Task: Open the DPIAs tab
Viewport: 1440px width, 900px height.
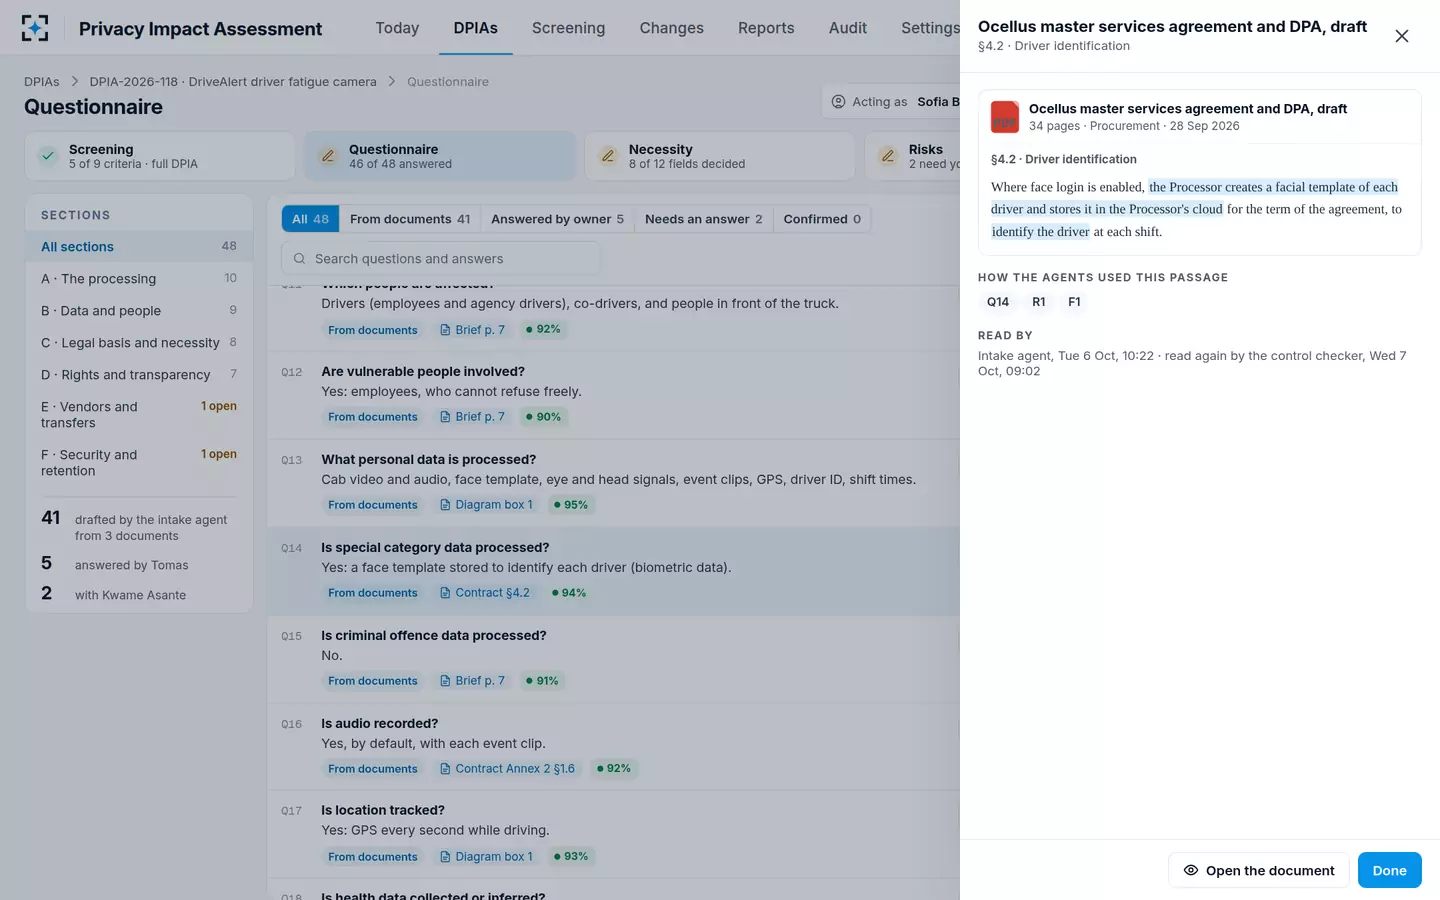Action: pyautogui.click(x=475, y=28)
